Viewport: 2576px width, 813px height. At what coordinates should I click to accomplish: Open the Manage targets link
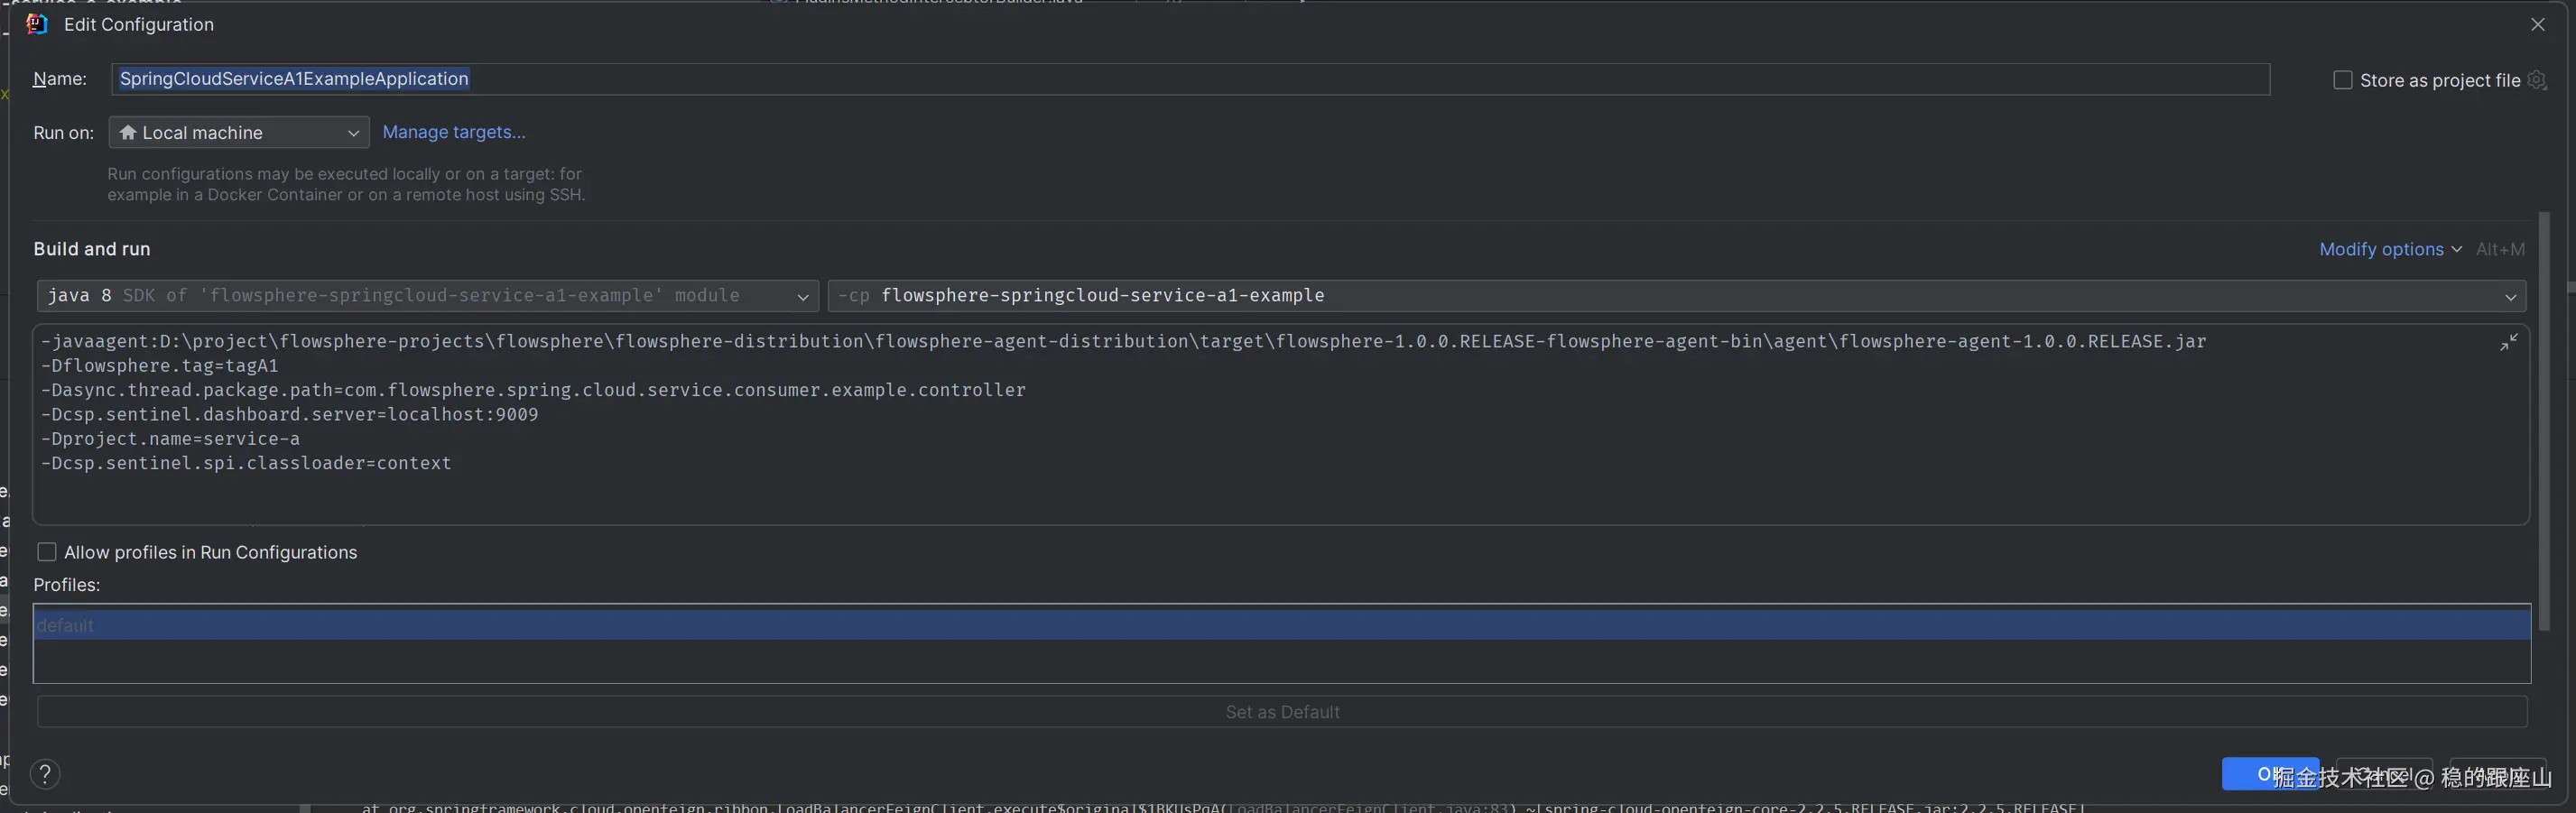click(453, 132)
